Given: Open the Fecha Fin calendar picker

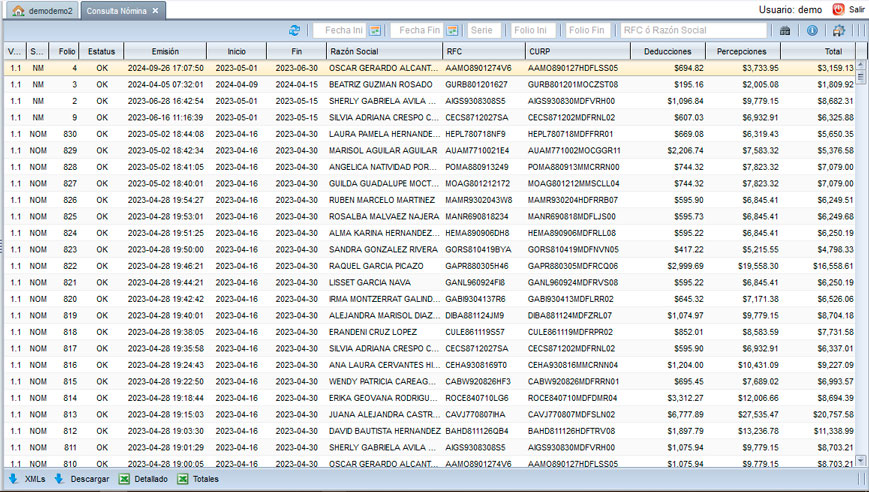Looking at the screenshot, I should pos(452,30).
